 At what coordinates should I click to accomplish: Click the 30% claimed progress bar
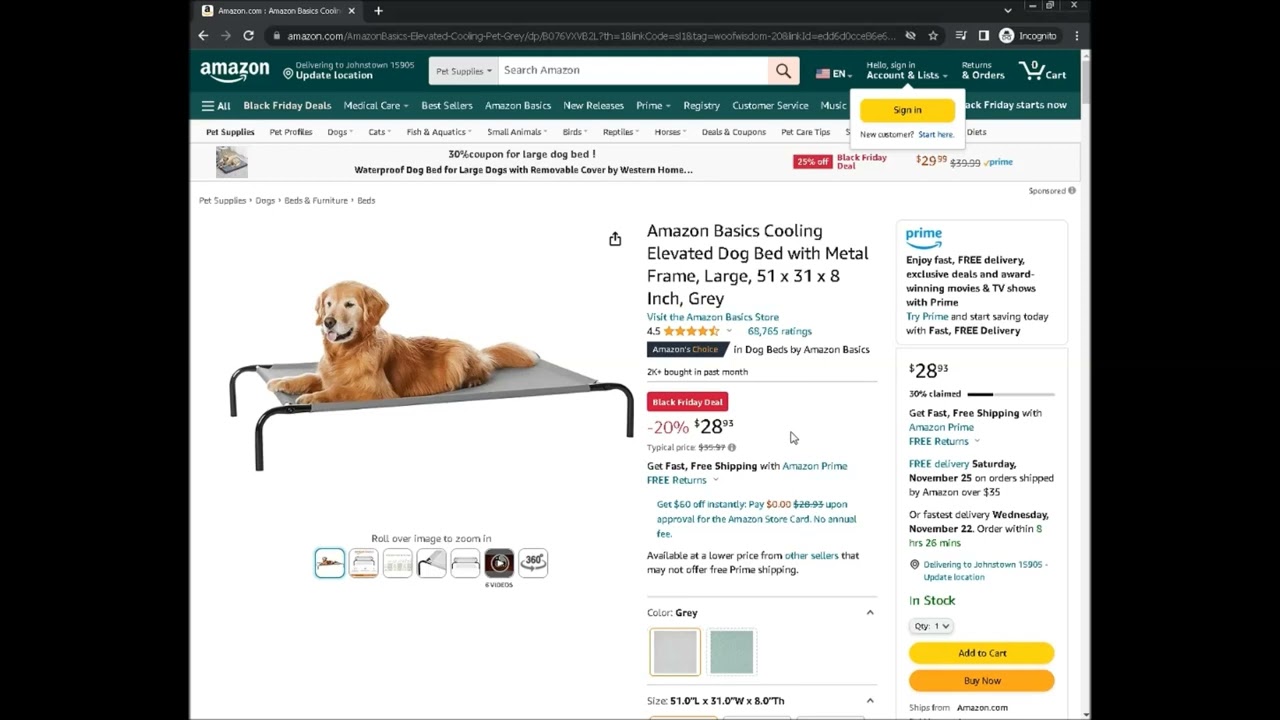pyautogui.click(x=1010, y=394)
